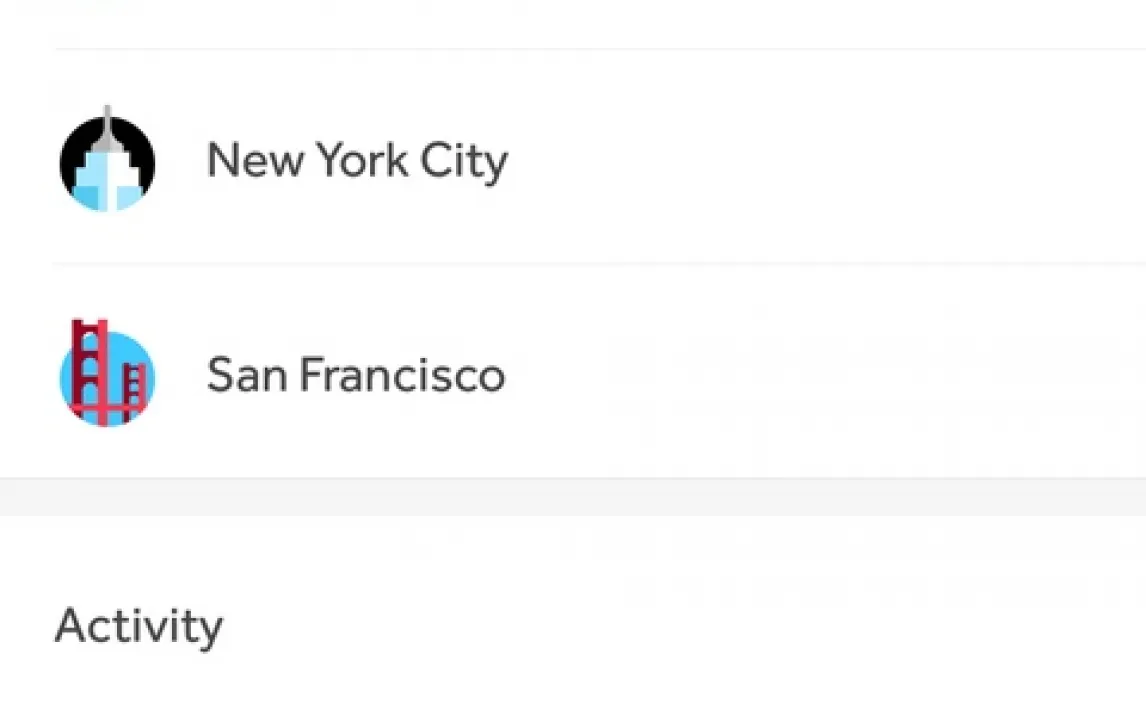The height and width of the screenshot is (716, 1146).
Task: Click the black round New York badge
Action: pyautogui.click(x=107, y=162)
